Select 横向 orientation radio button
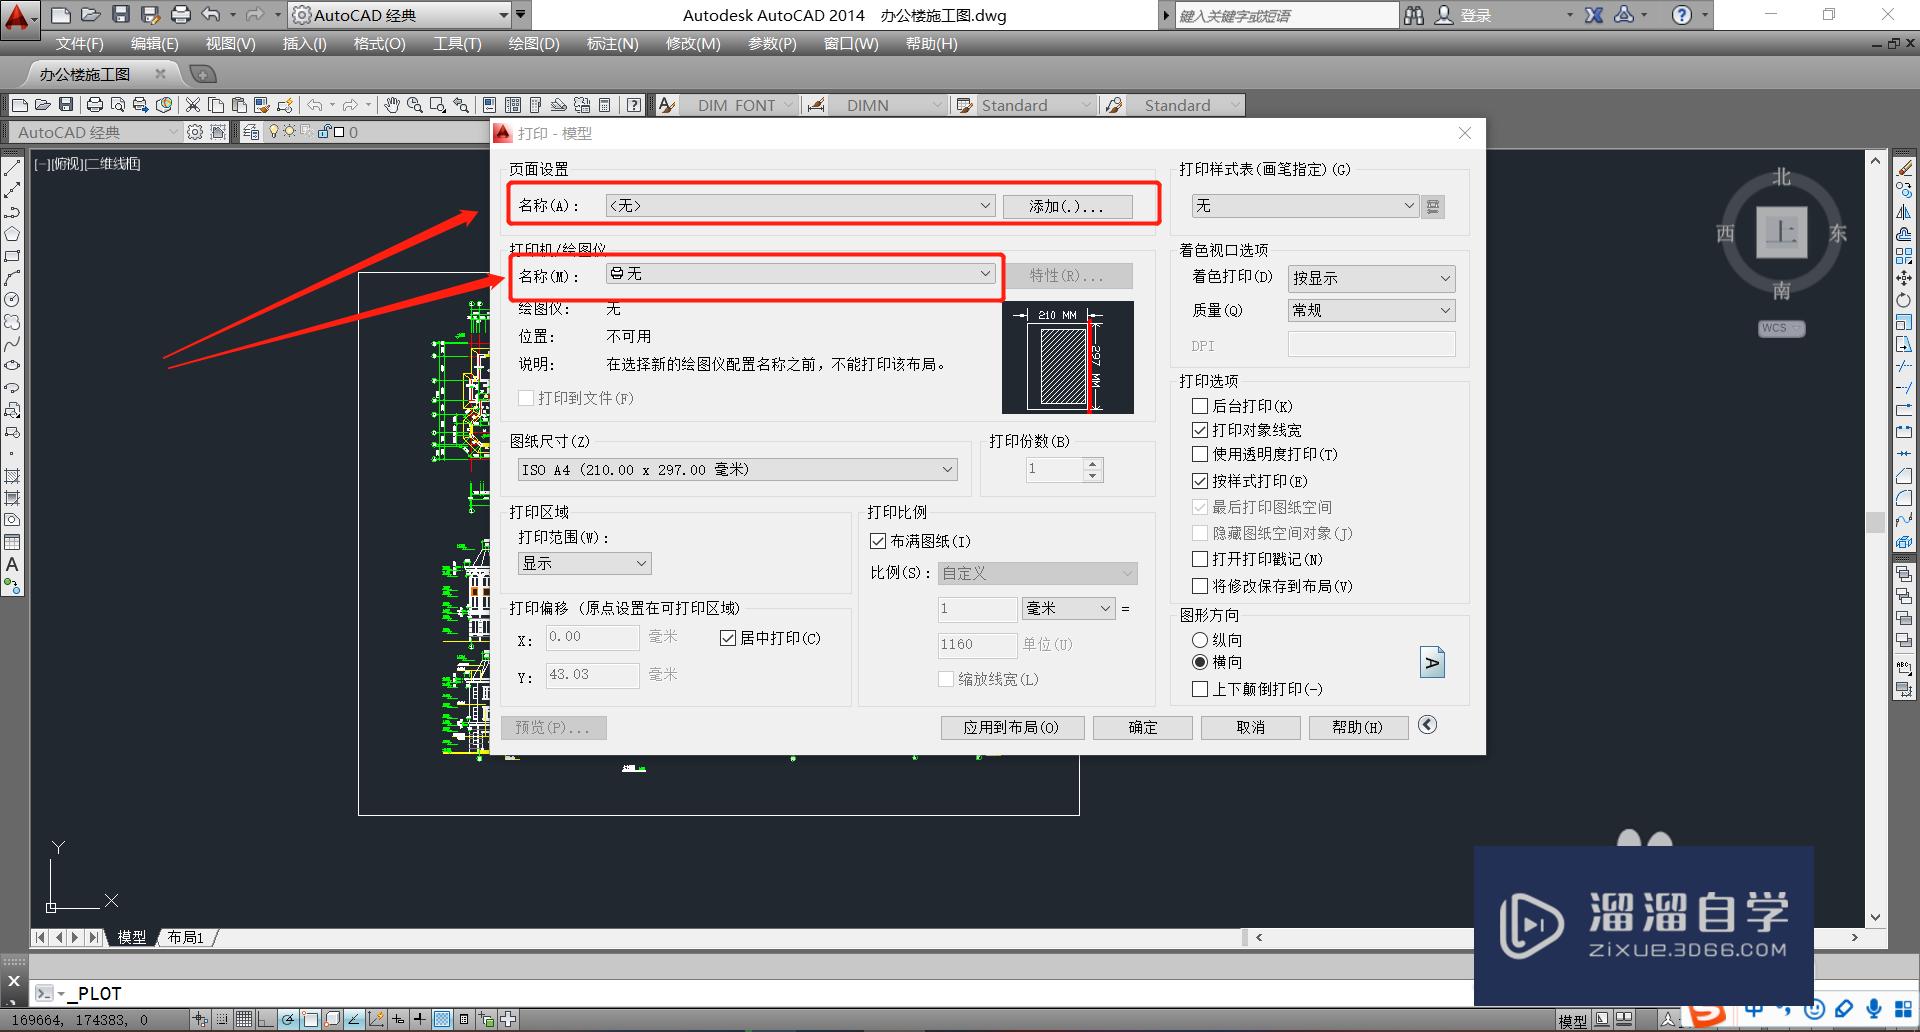Screen dimensions: 1920x1032 tap(1200, 662)
